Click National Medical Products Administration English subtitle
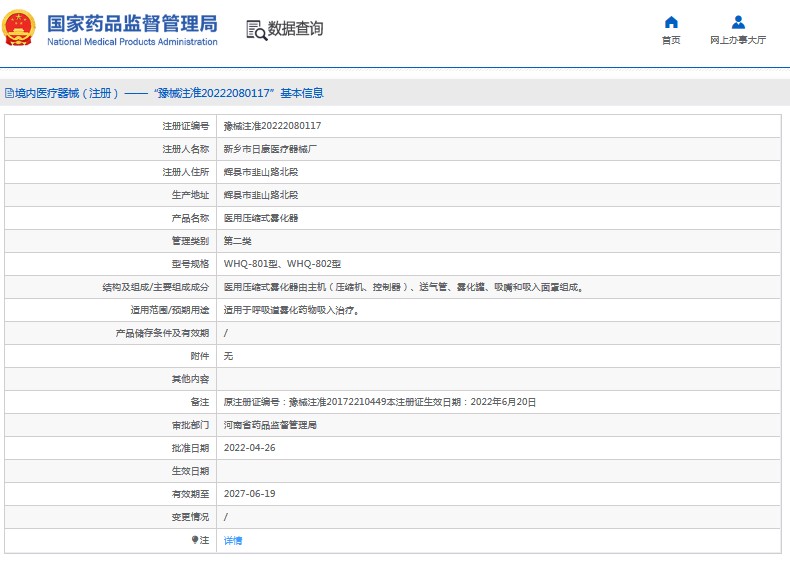Viewport: 790px width, 561px height. tap(132, 42)
